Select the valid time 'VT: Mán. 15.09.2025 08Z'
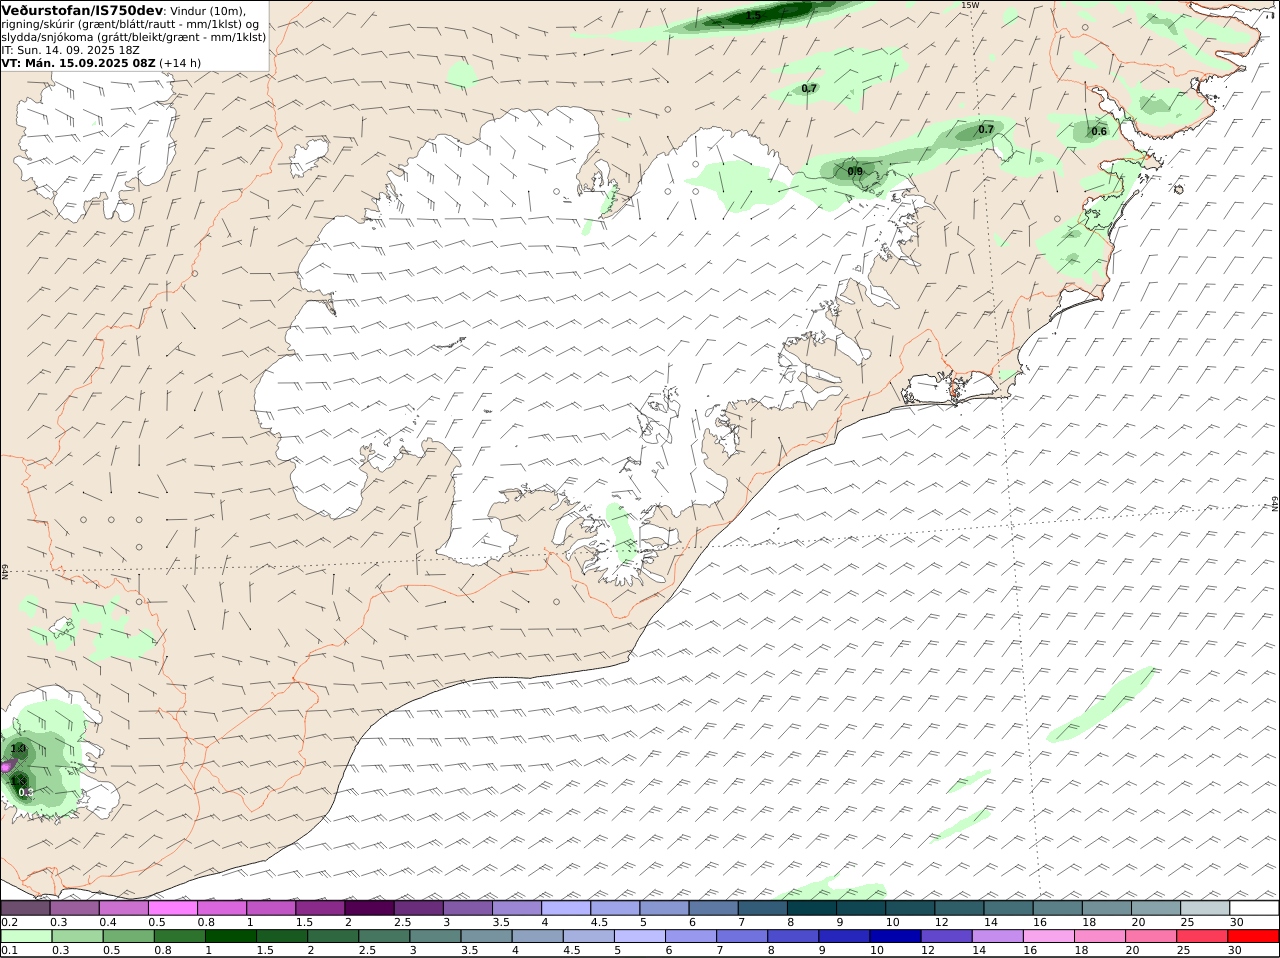 (78, 63)
